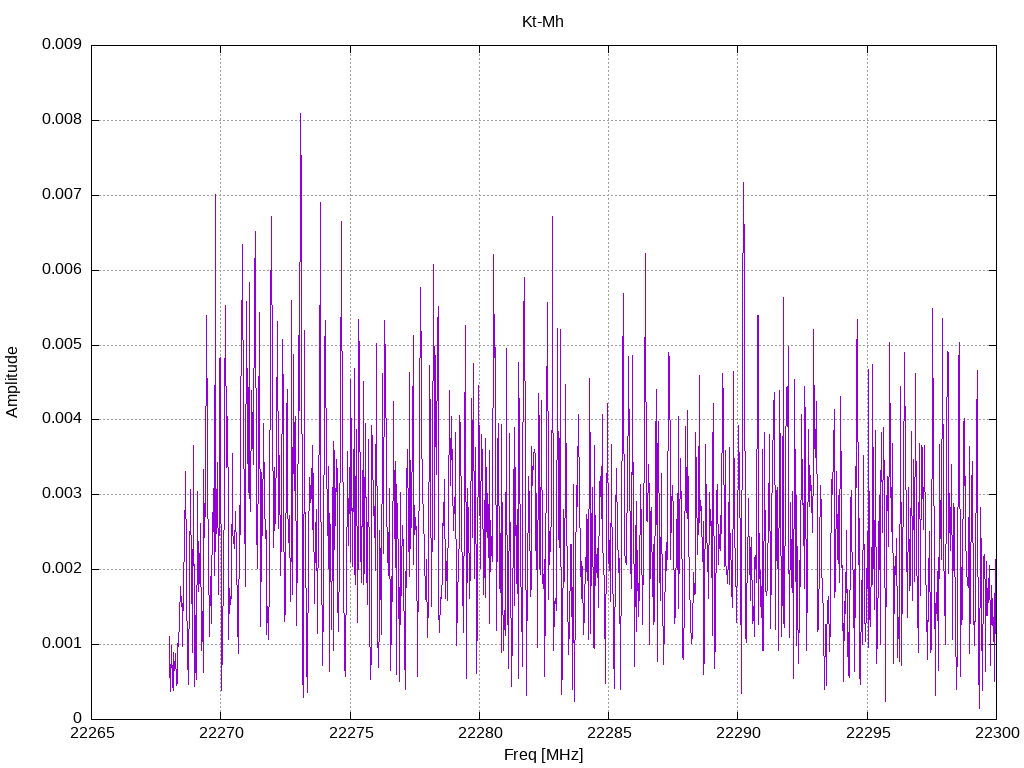
Task: Click the 22280 frequency tick label
Action: coord(480,733)
